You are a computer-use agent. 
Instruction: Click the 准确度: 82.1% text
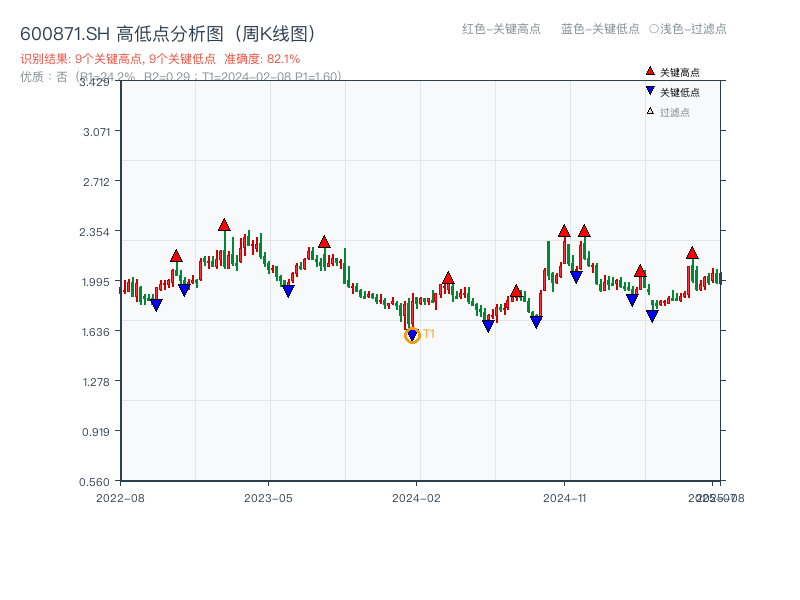point(262,59)
